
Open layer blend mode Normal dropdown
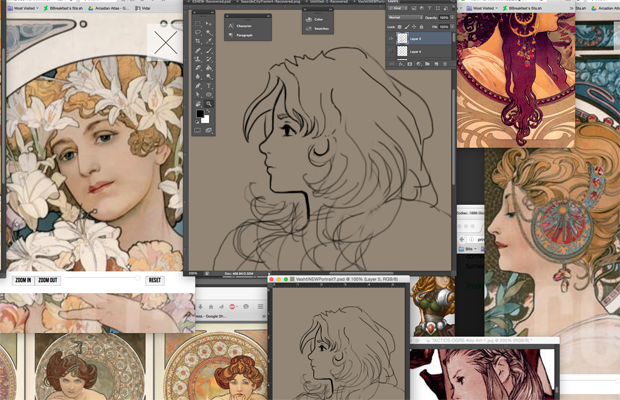pyautogui.click(x=405, y=17)
